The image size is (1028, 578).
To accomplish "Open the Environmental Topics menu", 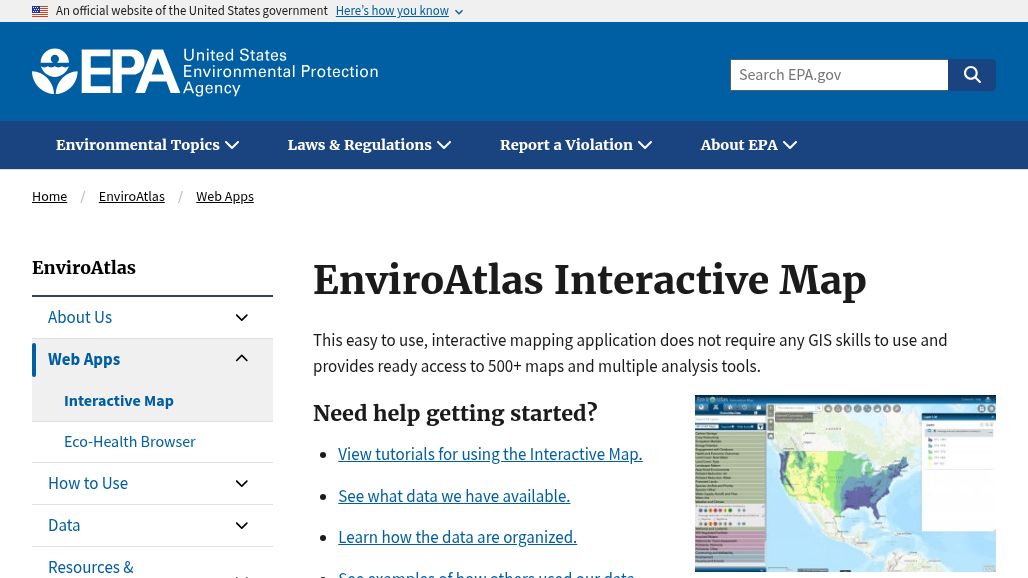I will 147,145.
